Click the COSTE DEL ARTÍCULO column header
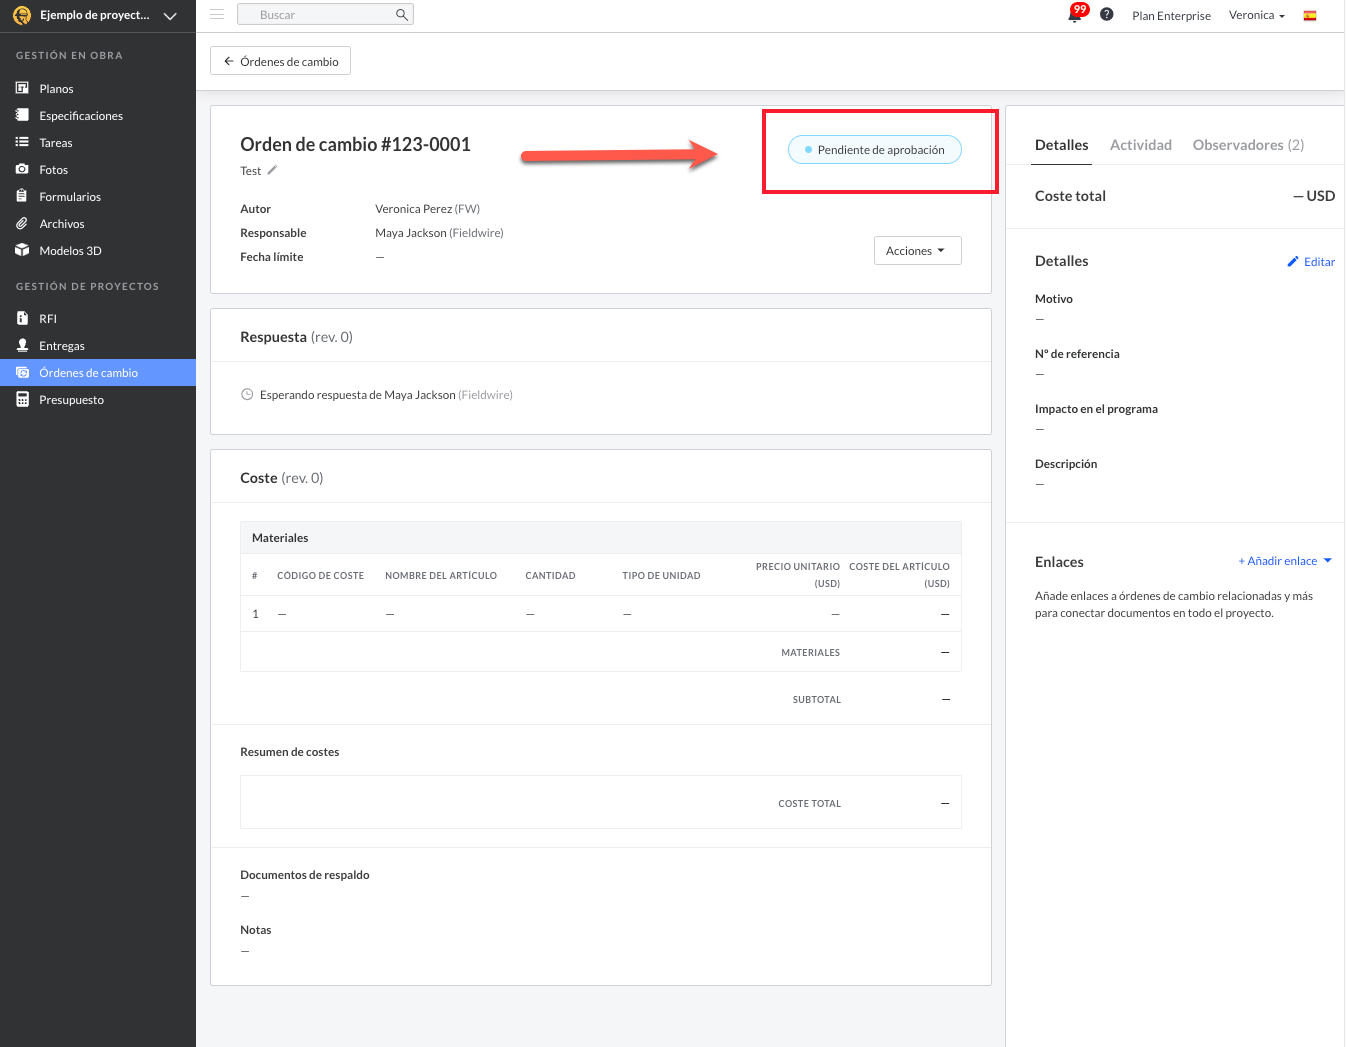 point(899,575)
